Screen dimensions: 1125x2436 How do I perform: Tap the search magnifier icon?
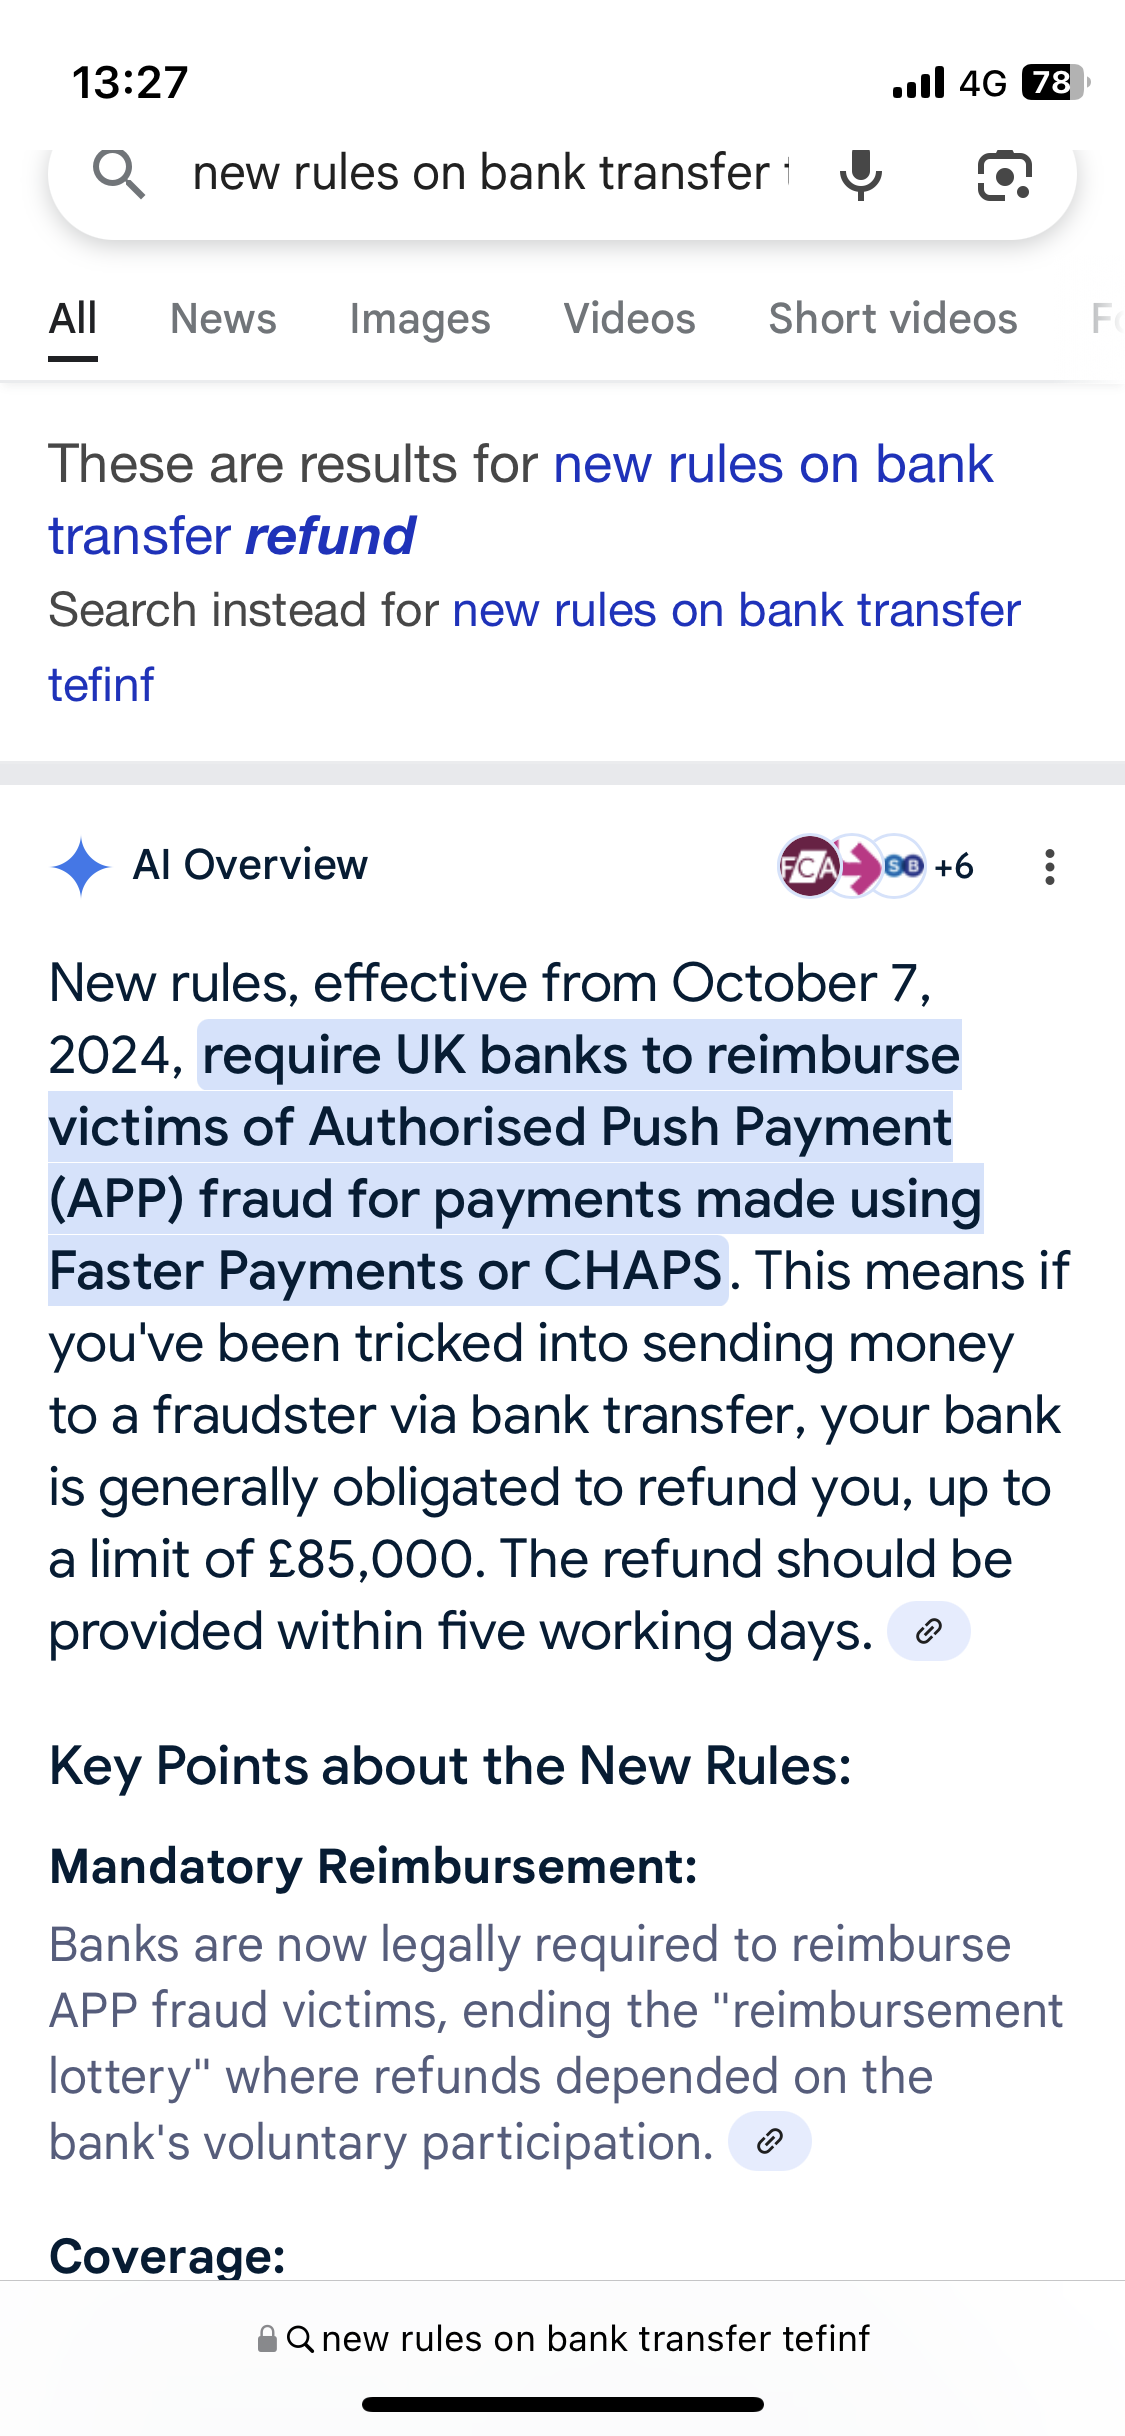point(119,174)
